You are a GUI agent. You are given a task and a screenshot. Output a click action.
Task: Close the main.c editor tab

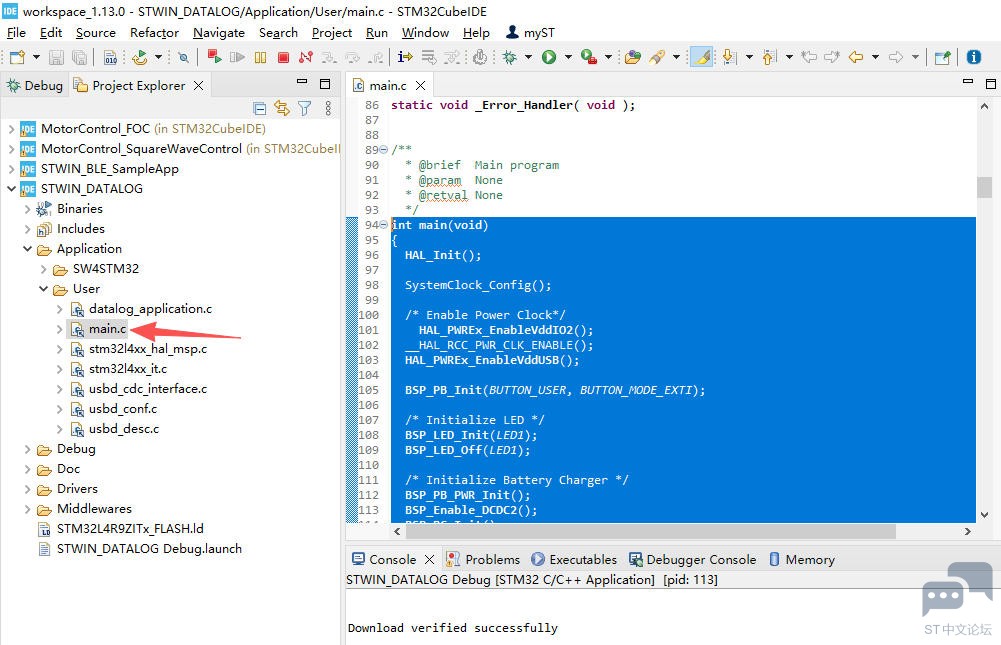(x=421, y=86)
